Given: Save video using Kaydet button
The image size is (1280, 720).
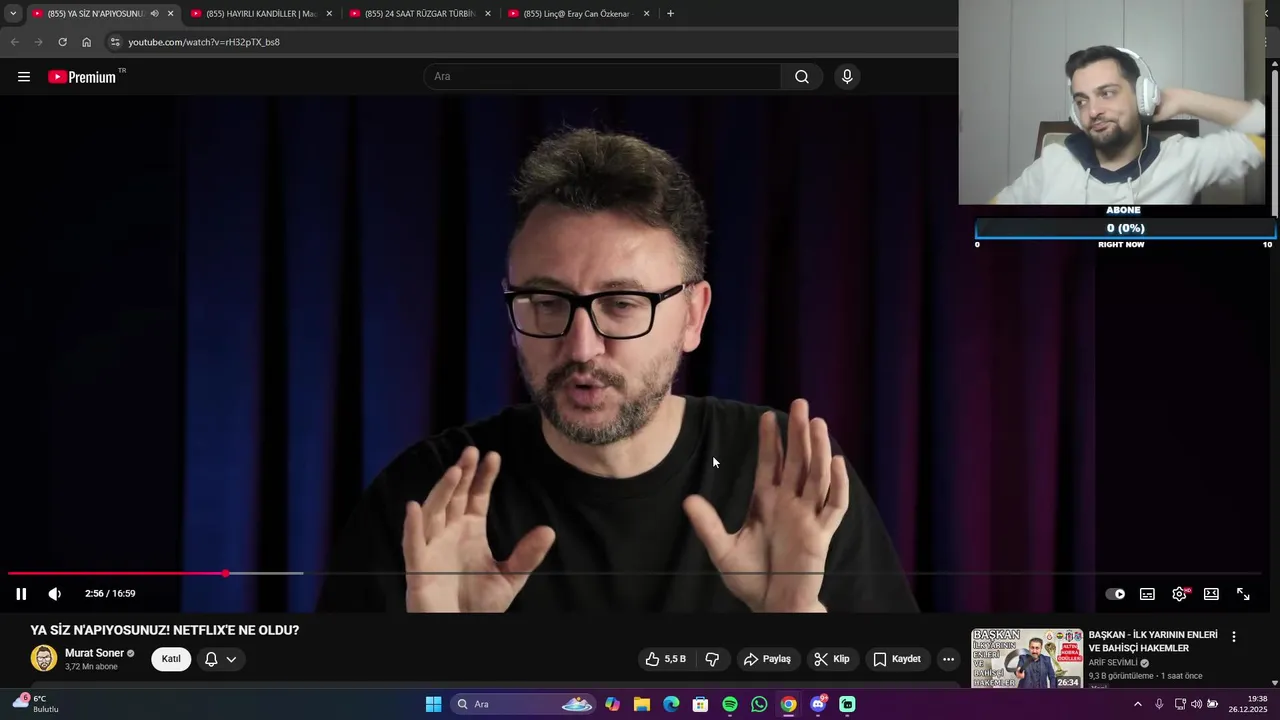Looking at the screenshot, I should [897, 659].
